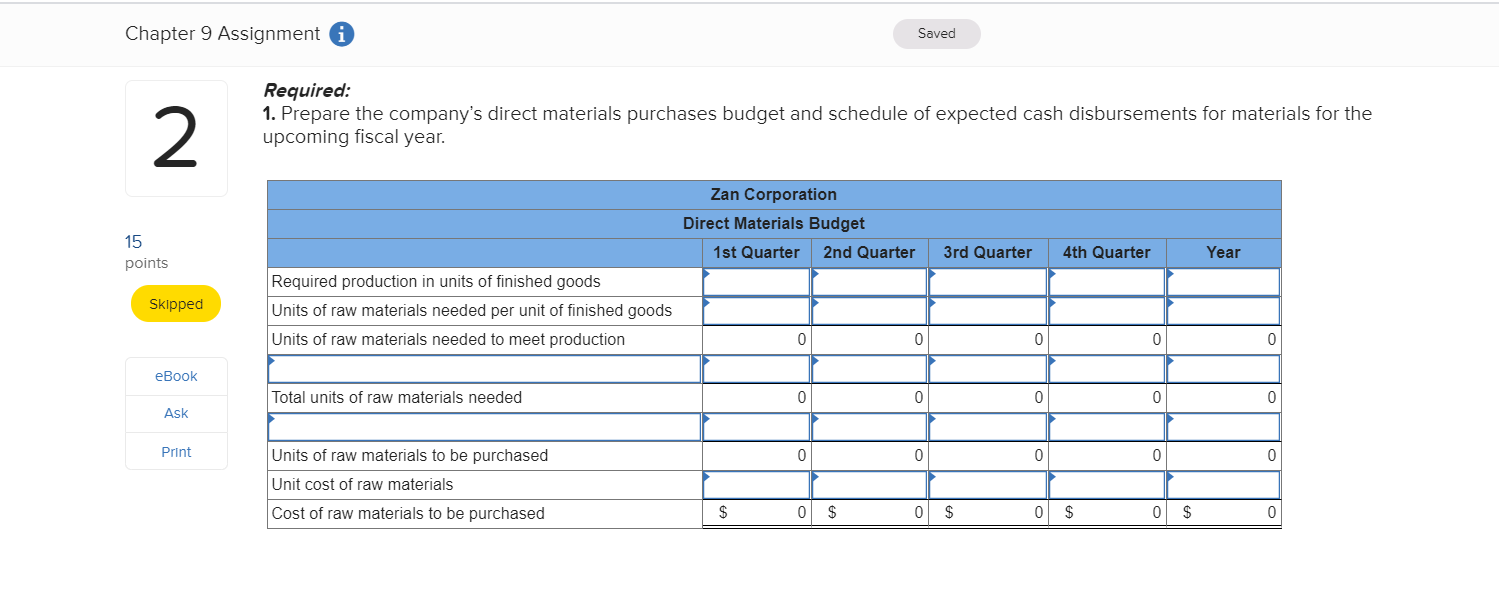Click the Saved status pill
The width and height of the screenshot is (1499, 601).
pos(937,34)
